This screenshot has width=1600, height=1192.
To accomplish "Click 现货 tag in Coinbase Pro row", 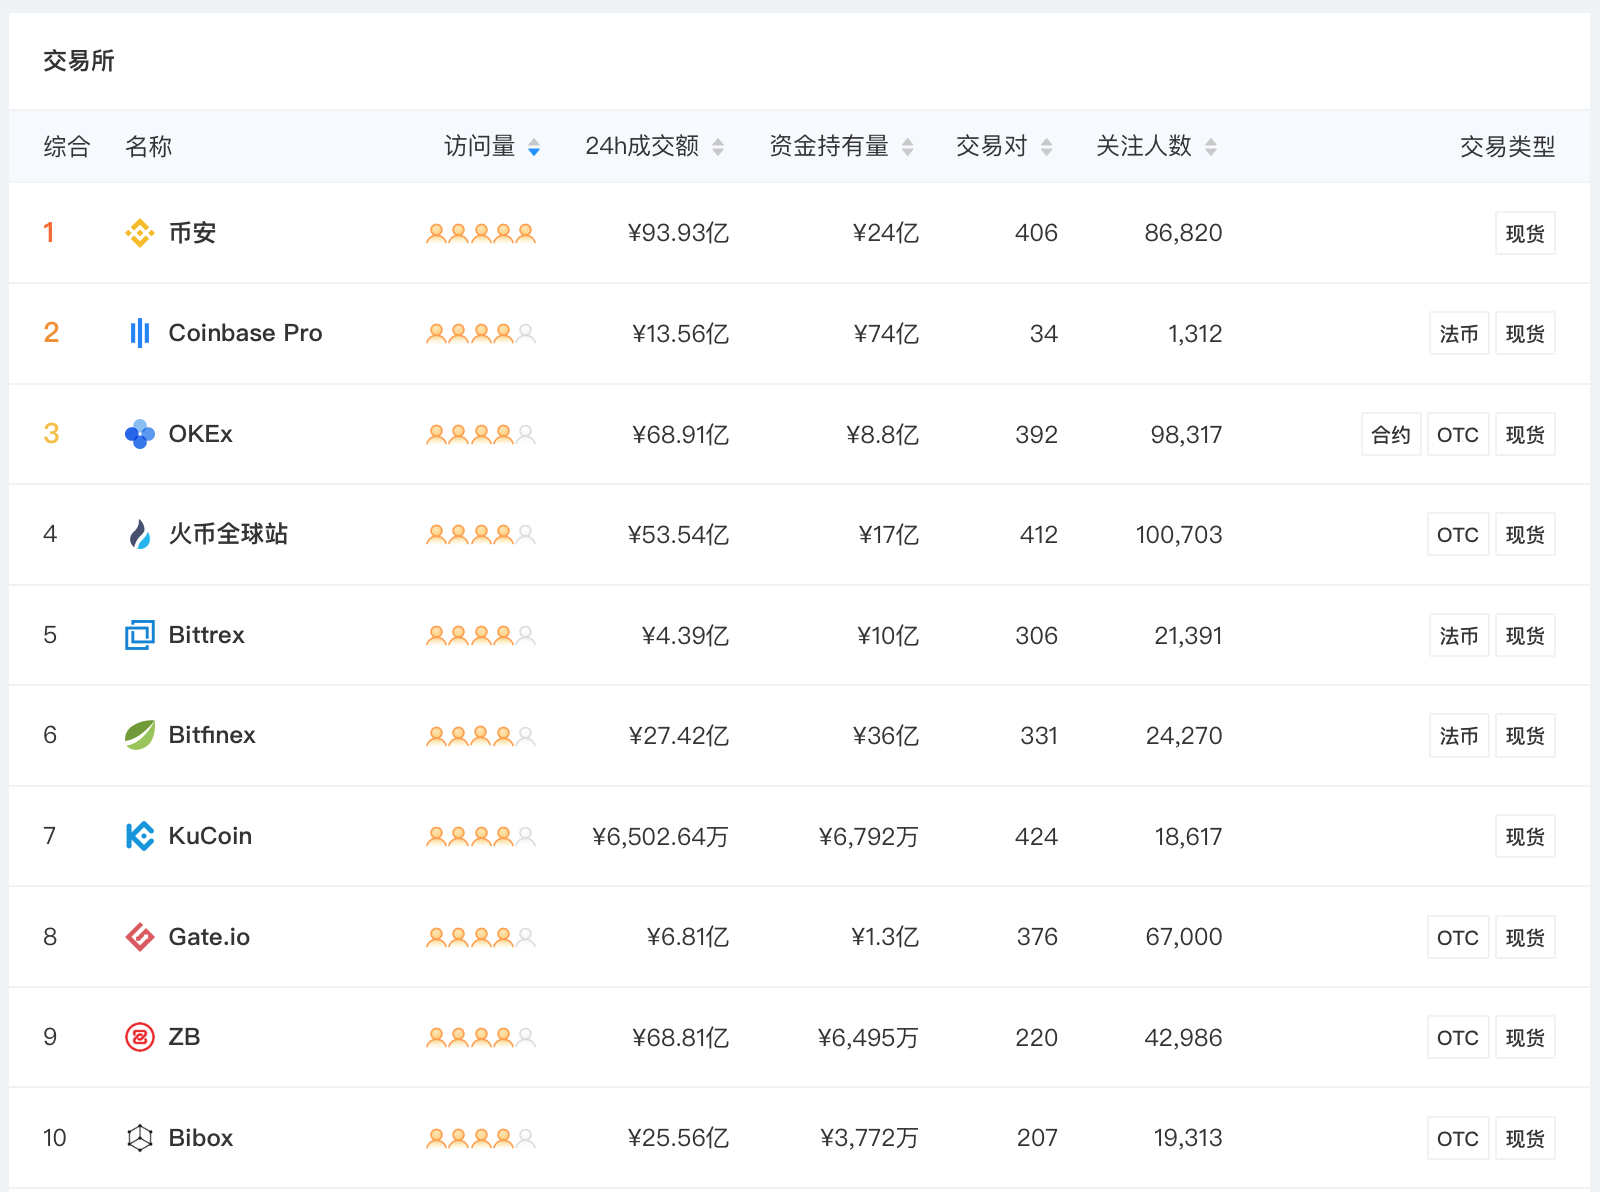I will tap(1525, 333).
